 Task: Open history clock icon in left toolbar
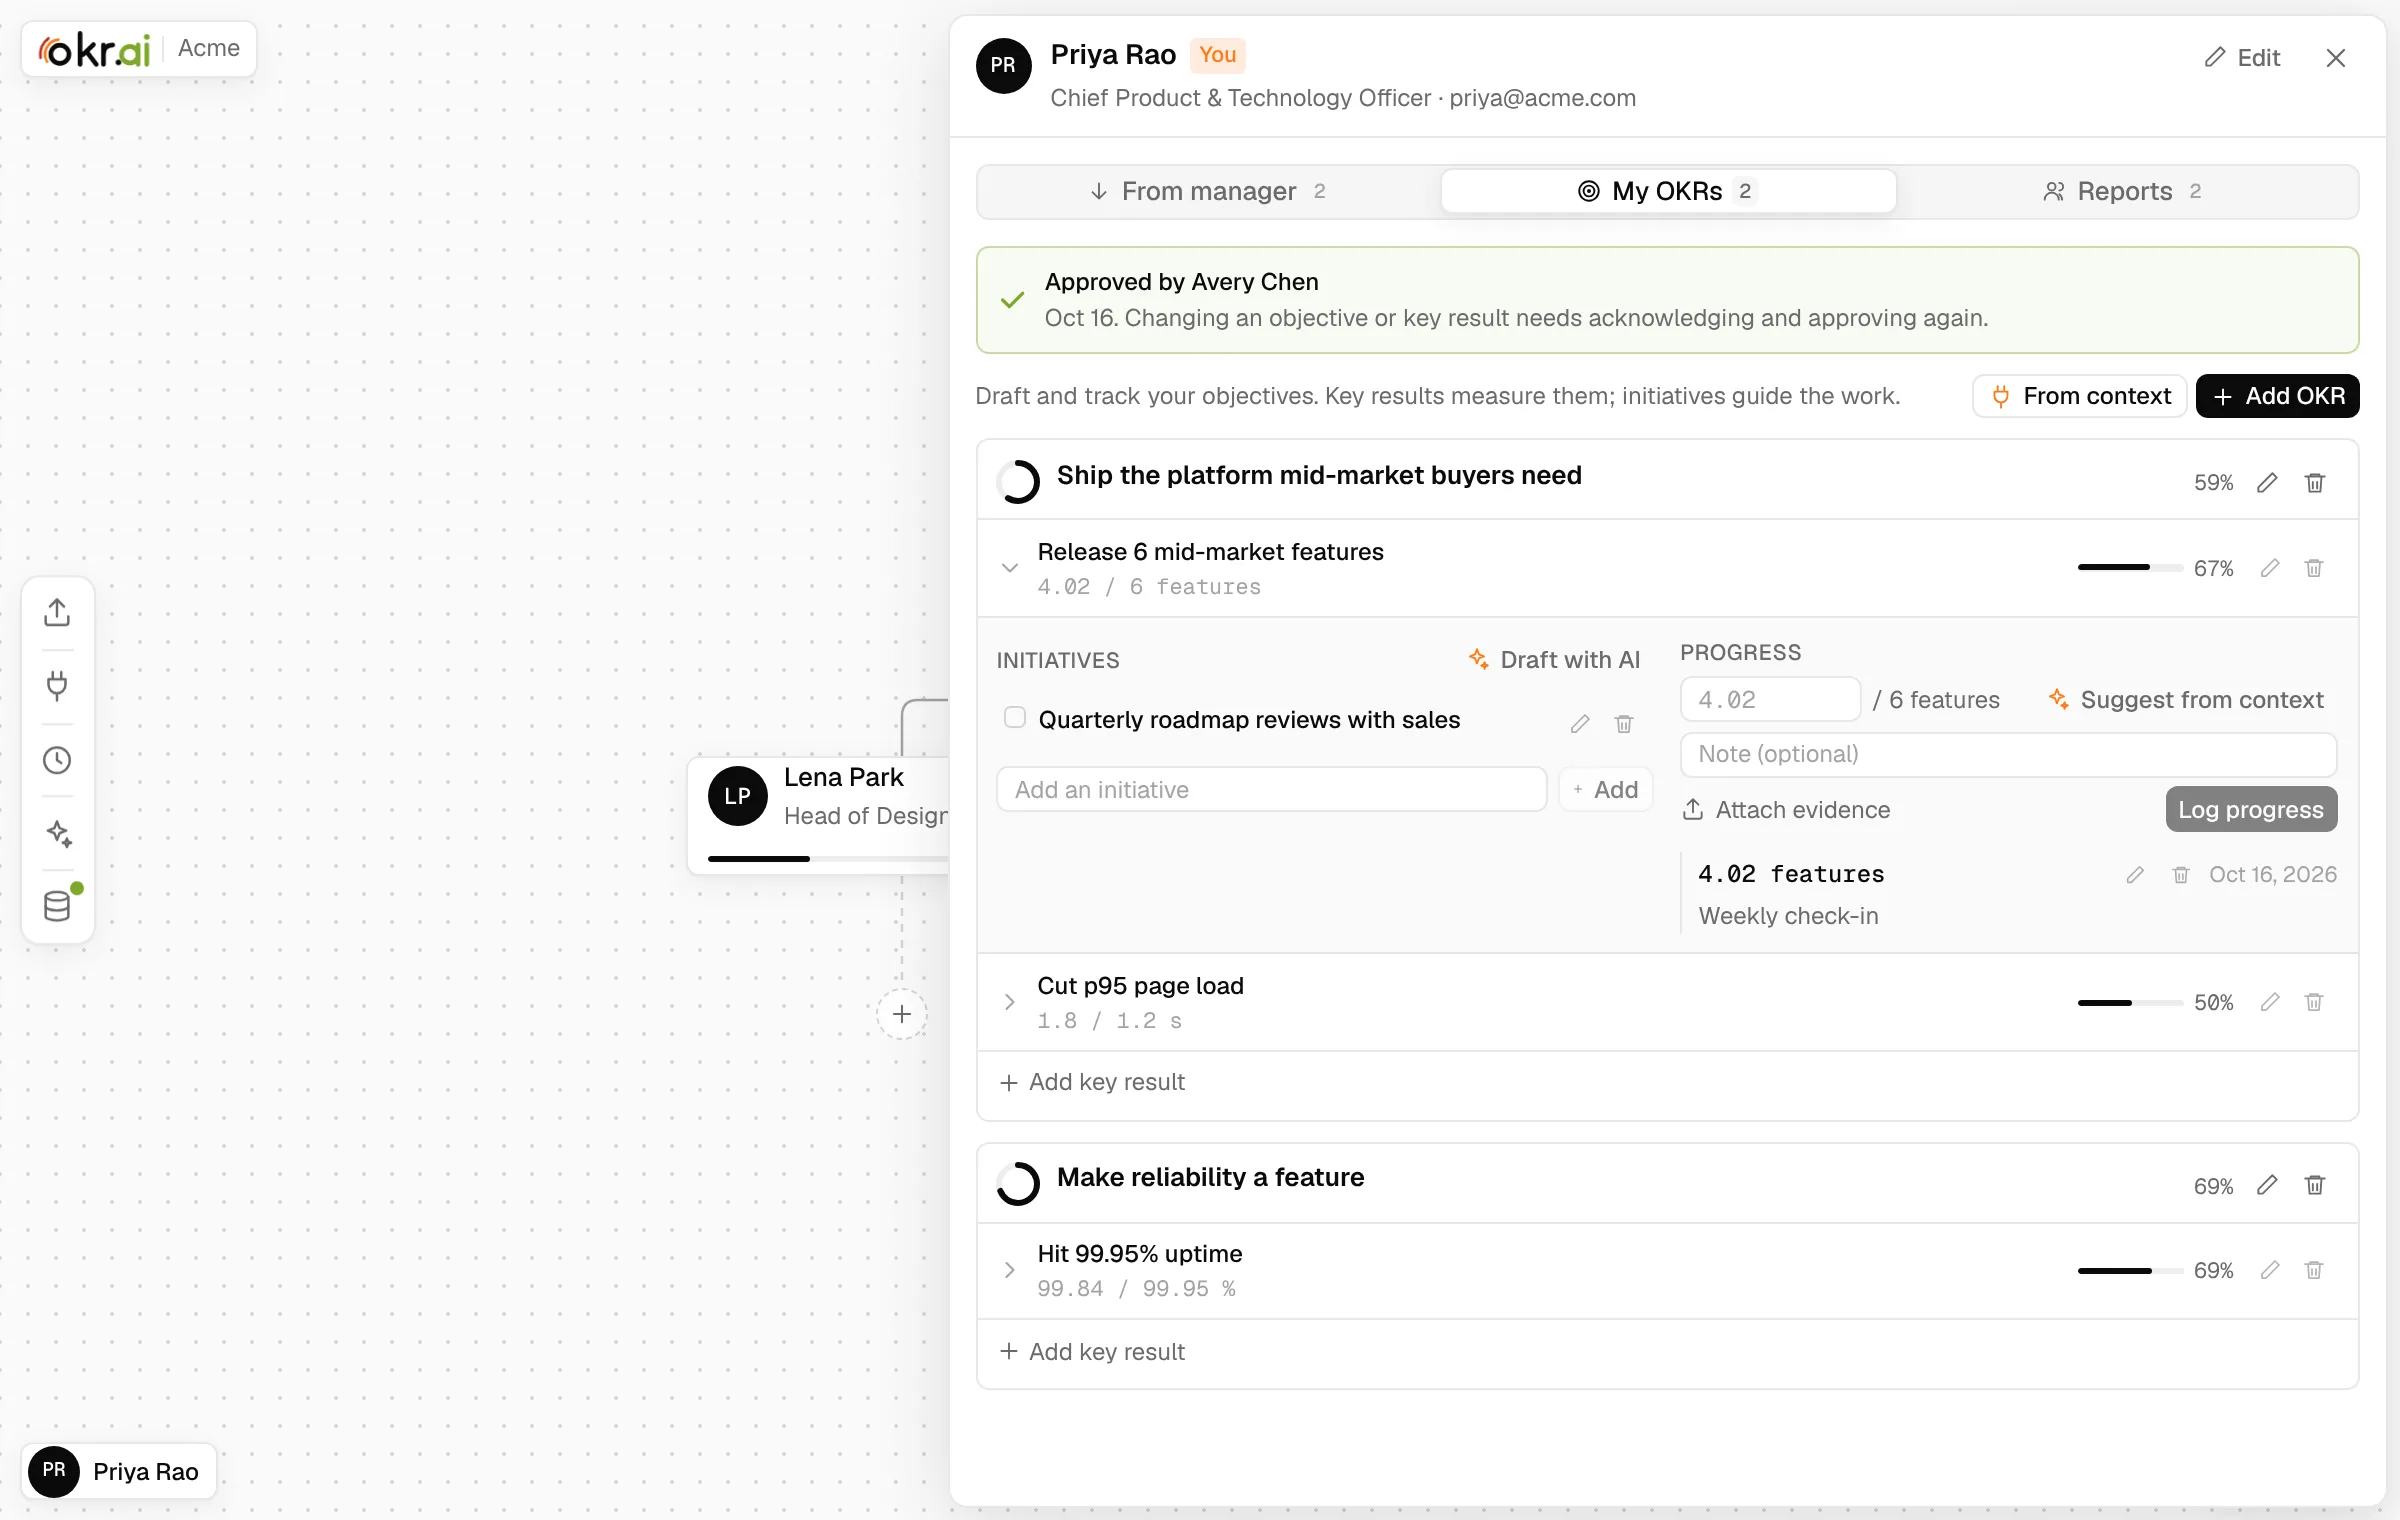coord(57,760)
